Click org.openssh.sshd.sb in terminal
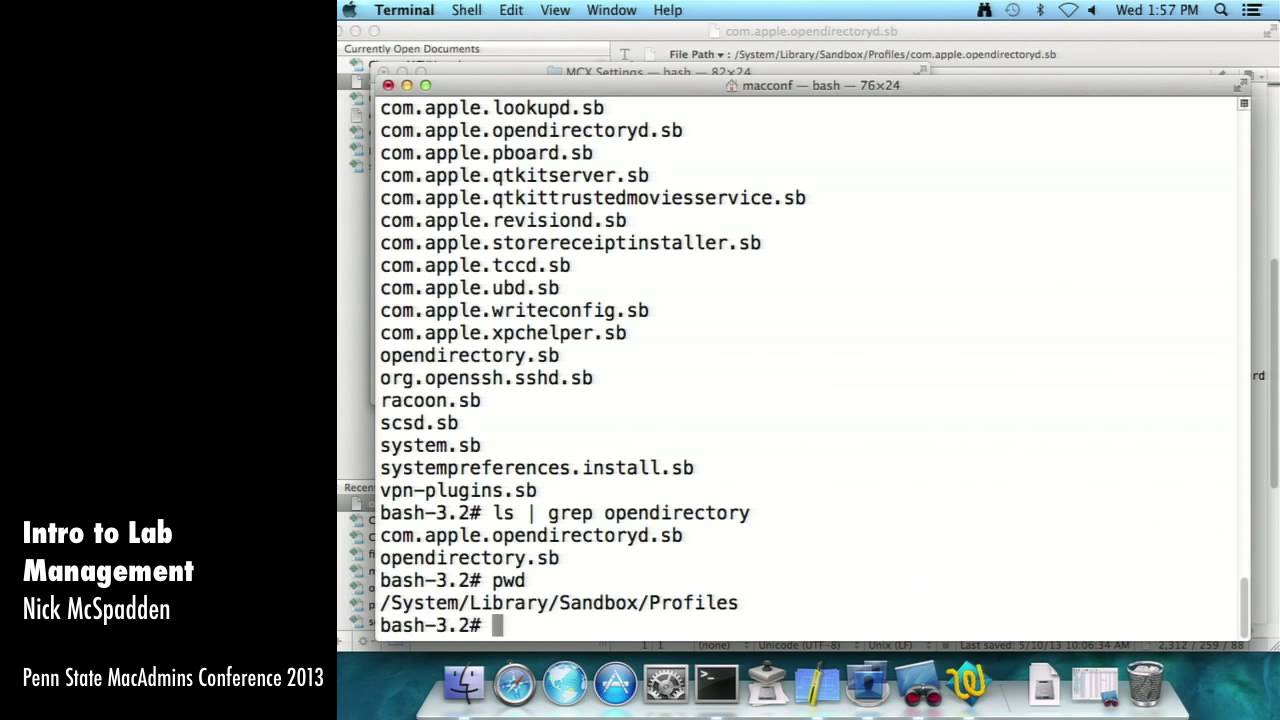 486,378
